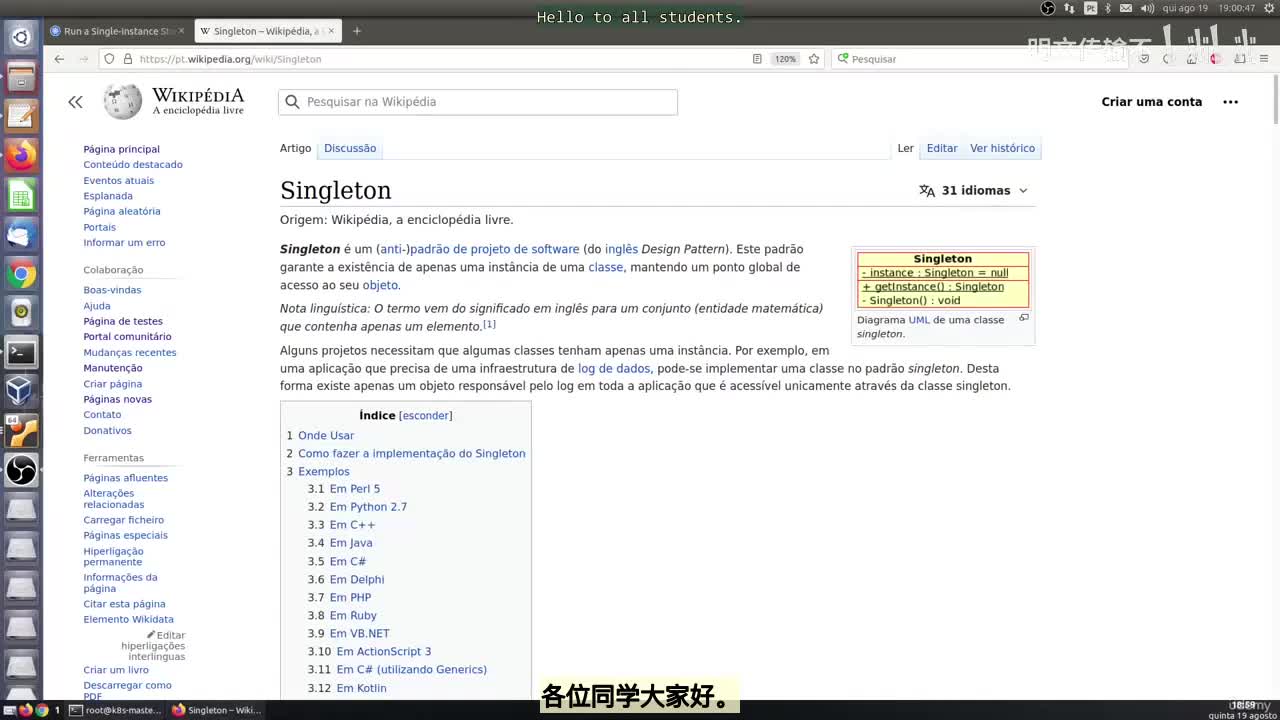Bookmark this page with the star
This screenshot has width=1280, height=720.
(x=814, y=59)
